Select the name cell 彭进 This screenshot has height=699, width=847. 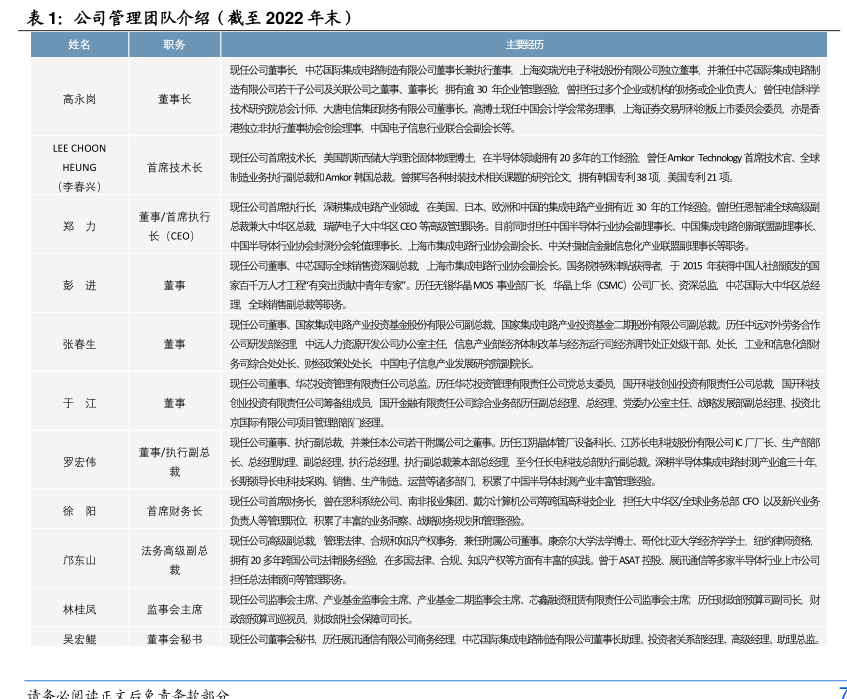click(x=79, y=285)
